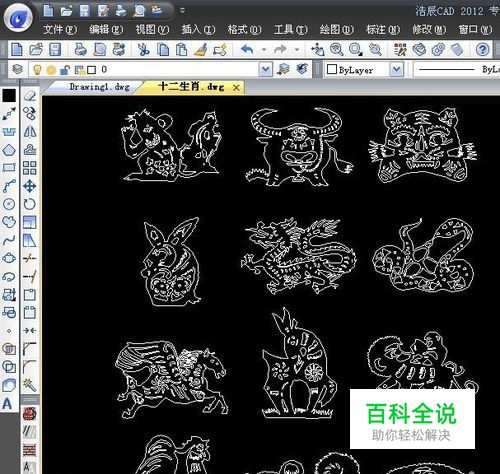Click the Layer Previous icon

point(302,69)
